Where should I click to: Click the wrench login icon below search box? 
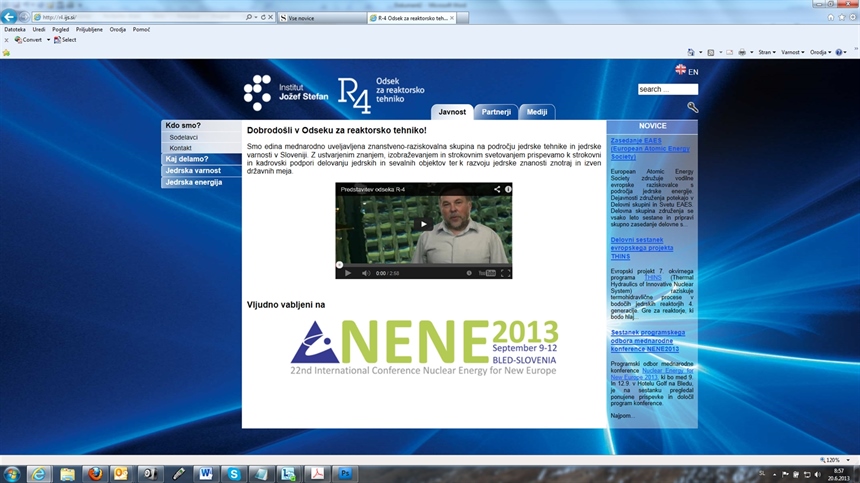[x=693, y=107]
